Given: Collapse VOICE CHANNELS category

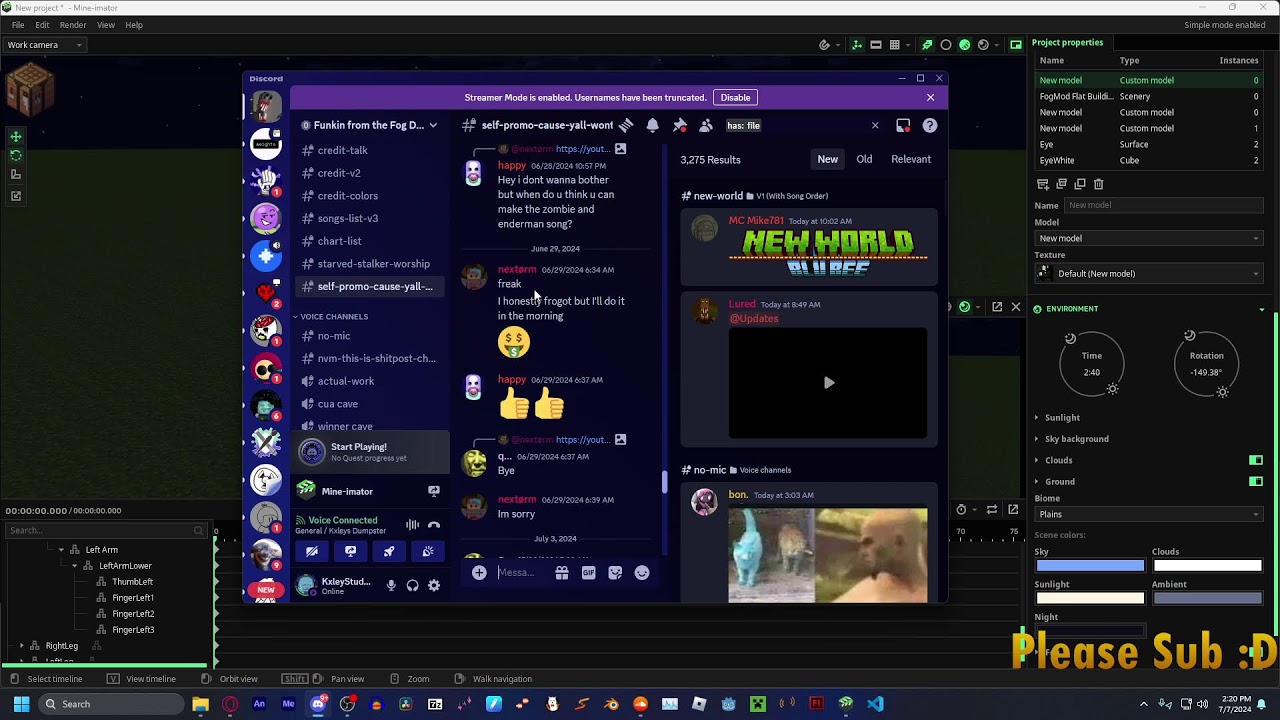Looking at the screenshot, I should [334, 316].
